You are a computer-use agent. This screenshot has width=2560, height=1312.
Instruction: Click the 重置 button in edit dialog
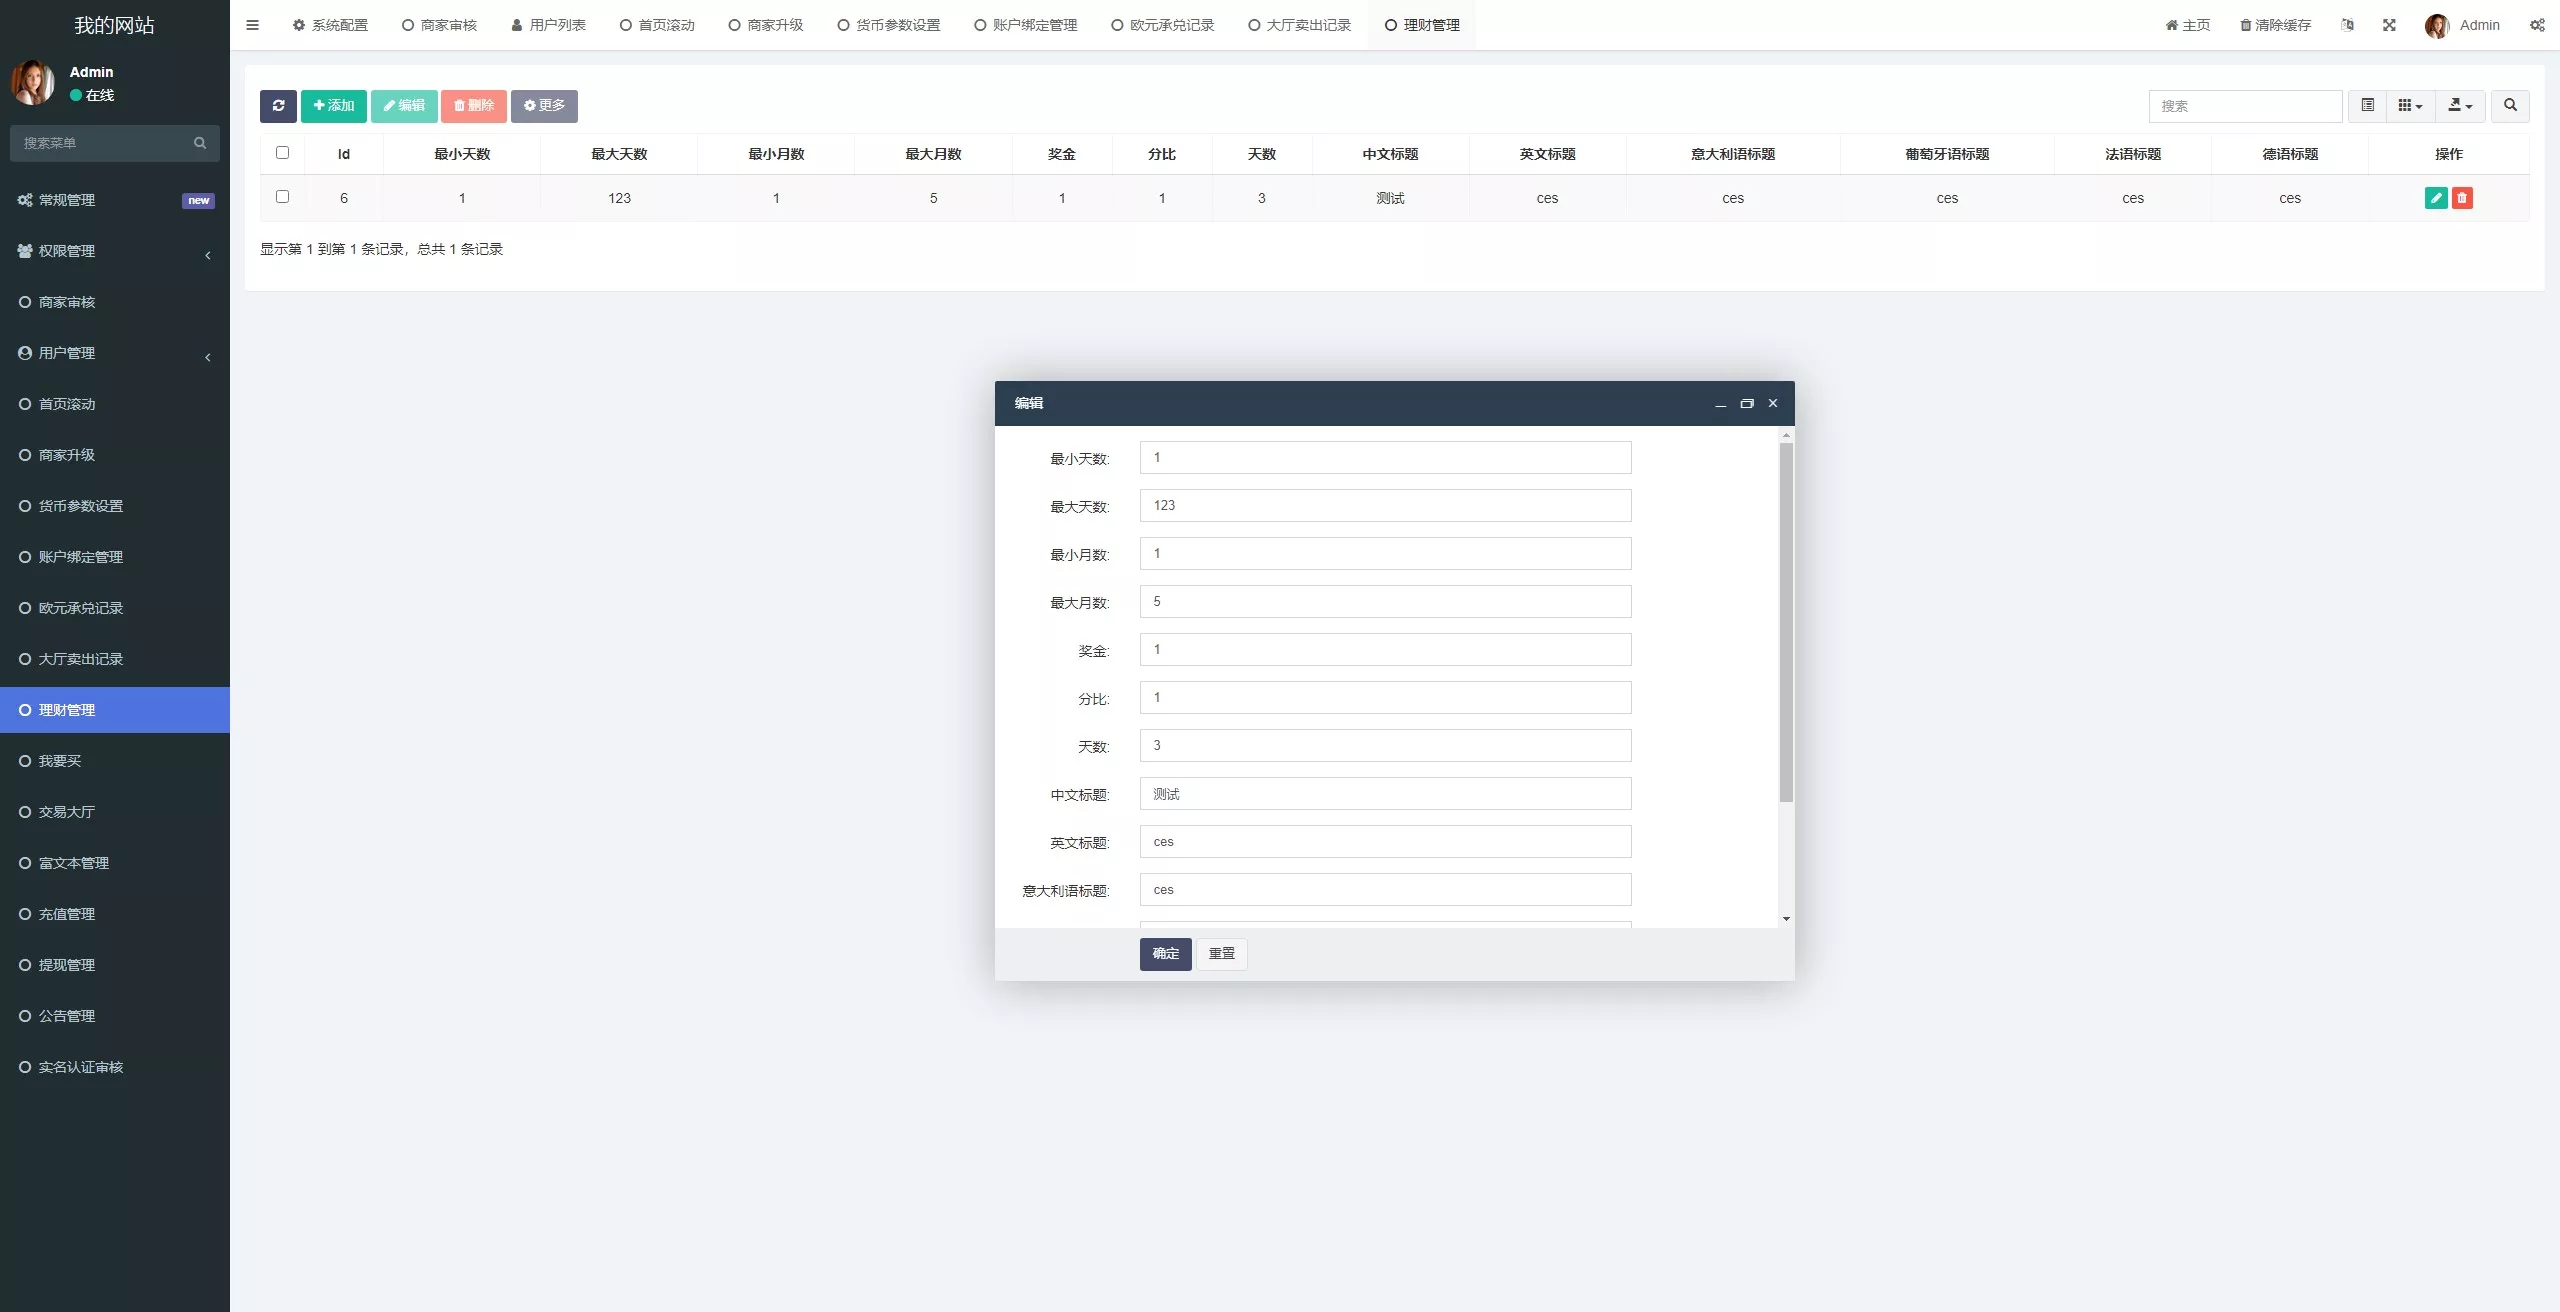coord(1221,954)
